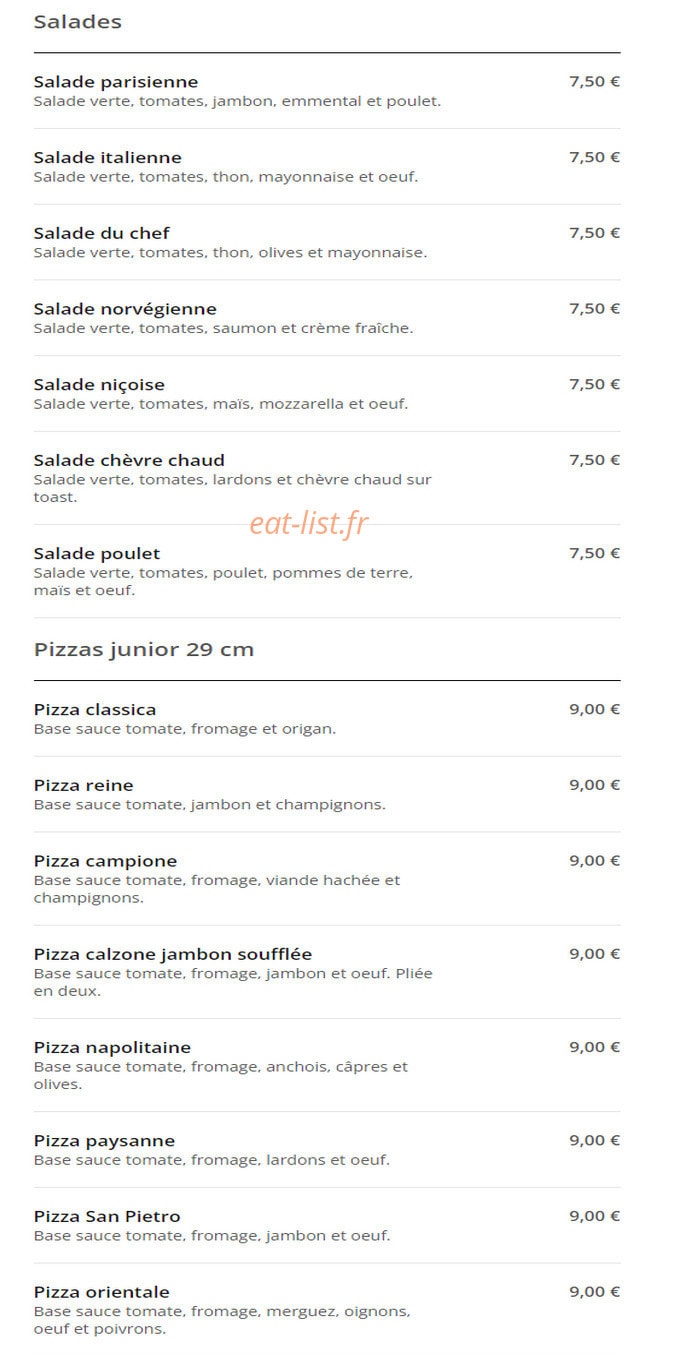The height and width of the screenshot is (1355, 687).
Task: Click the 7,50 € price of Salade parisienne
Action: tap(595, 82)
